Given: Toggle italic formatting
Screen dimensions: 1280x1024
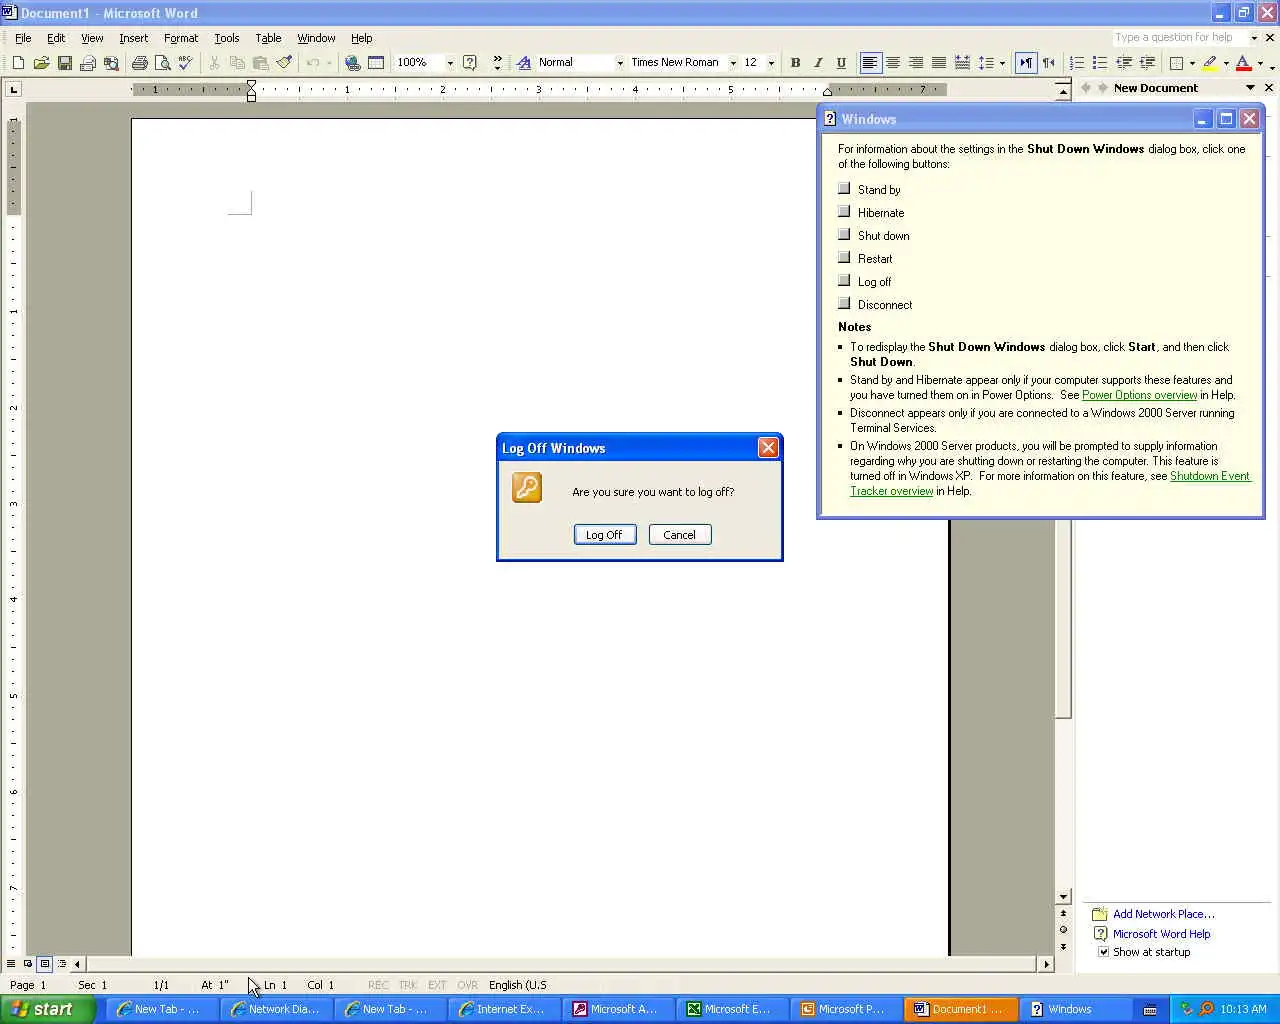Looking at the screenshot, I should [818, 63].
